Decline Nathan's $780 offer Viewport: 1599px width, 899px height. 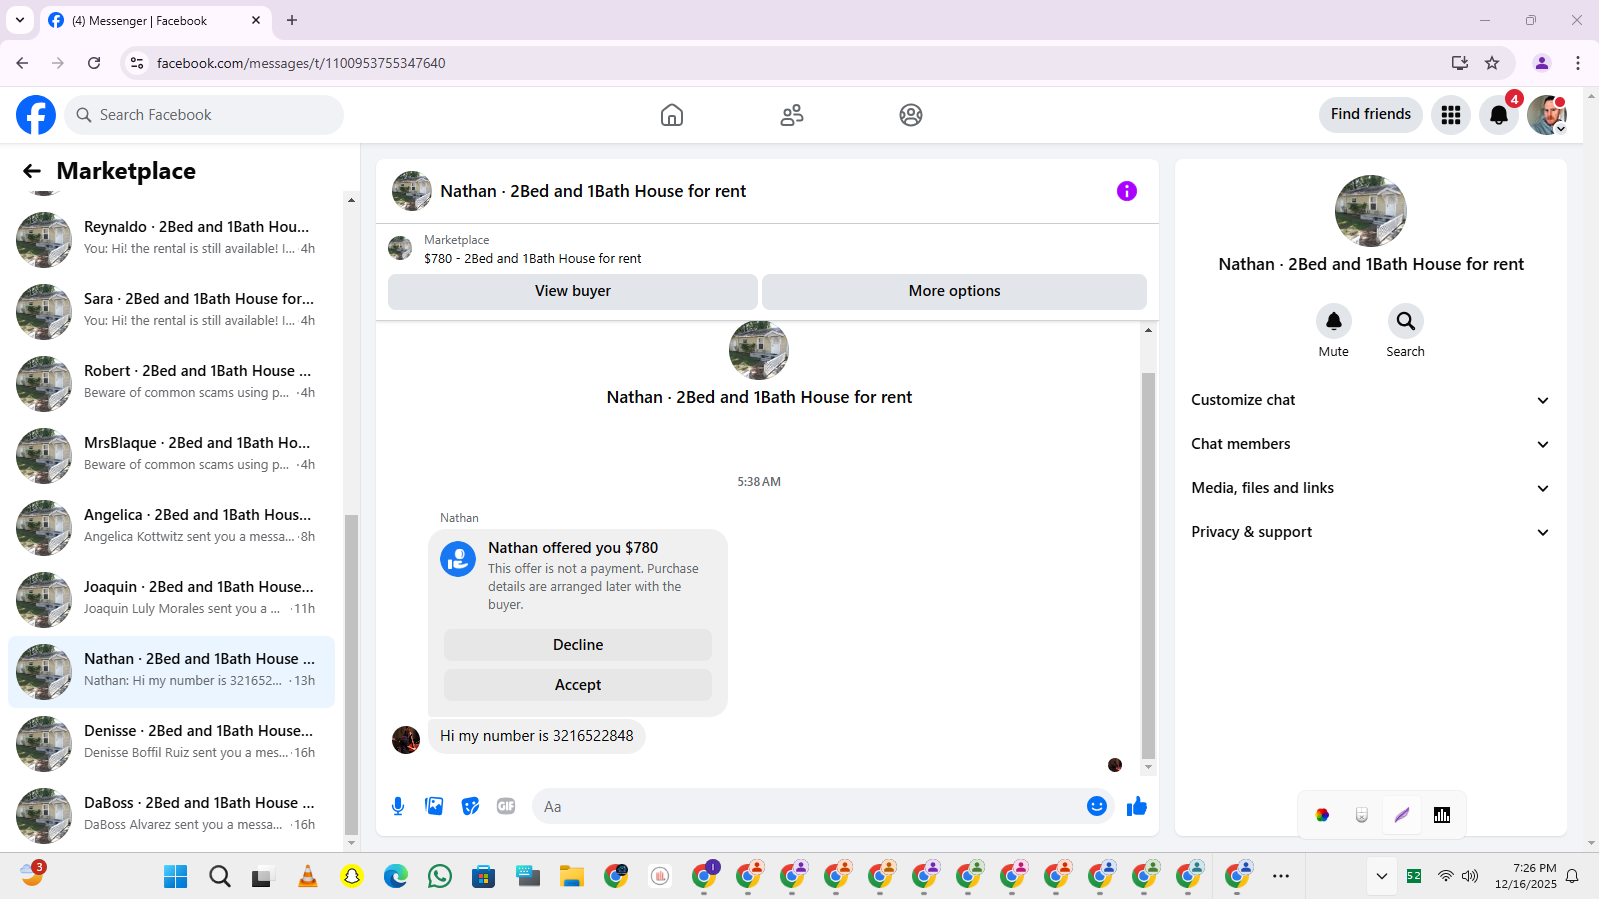tap(578, 645)
